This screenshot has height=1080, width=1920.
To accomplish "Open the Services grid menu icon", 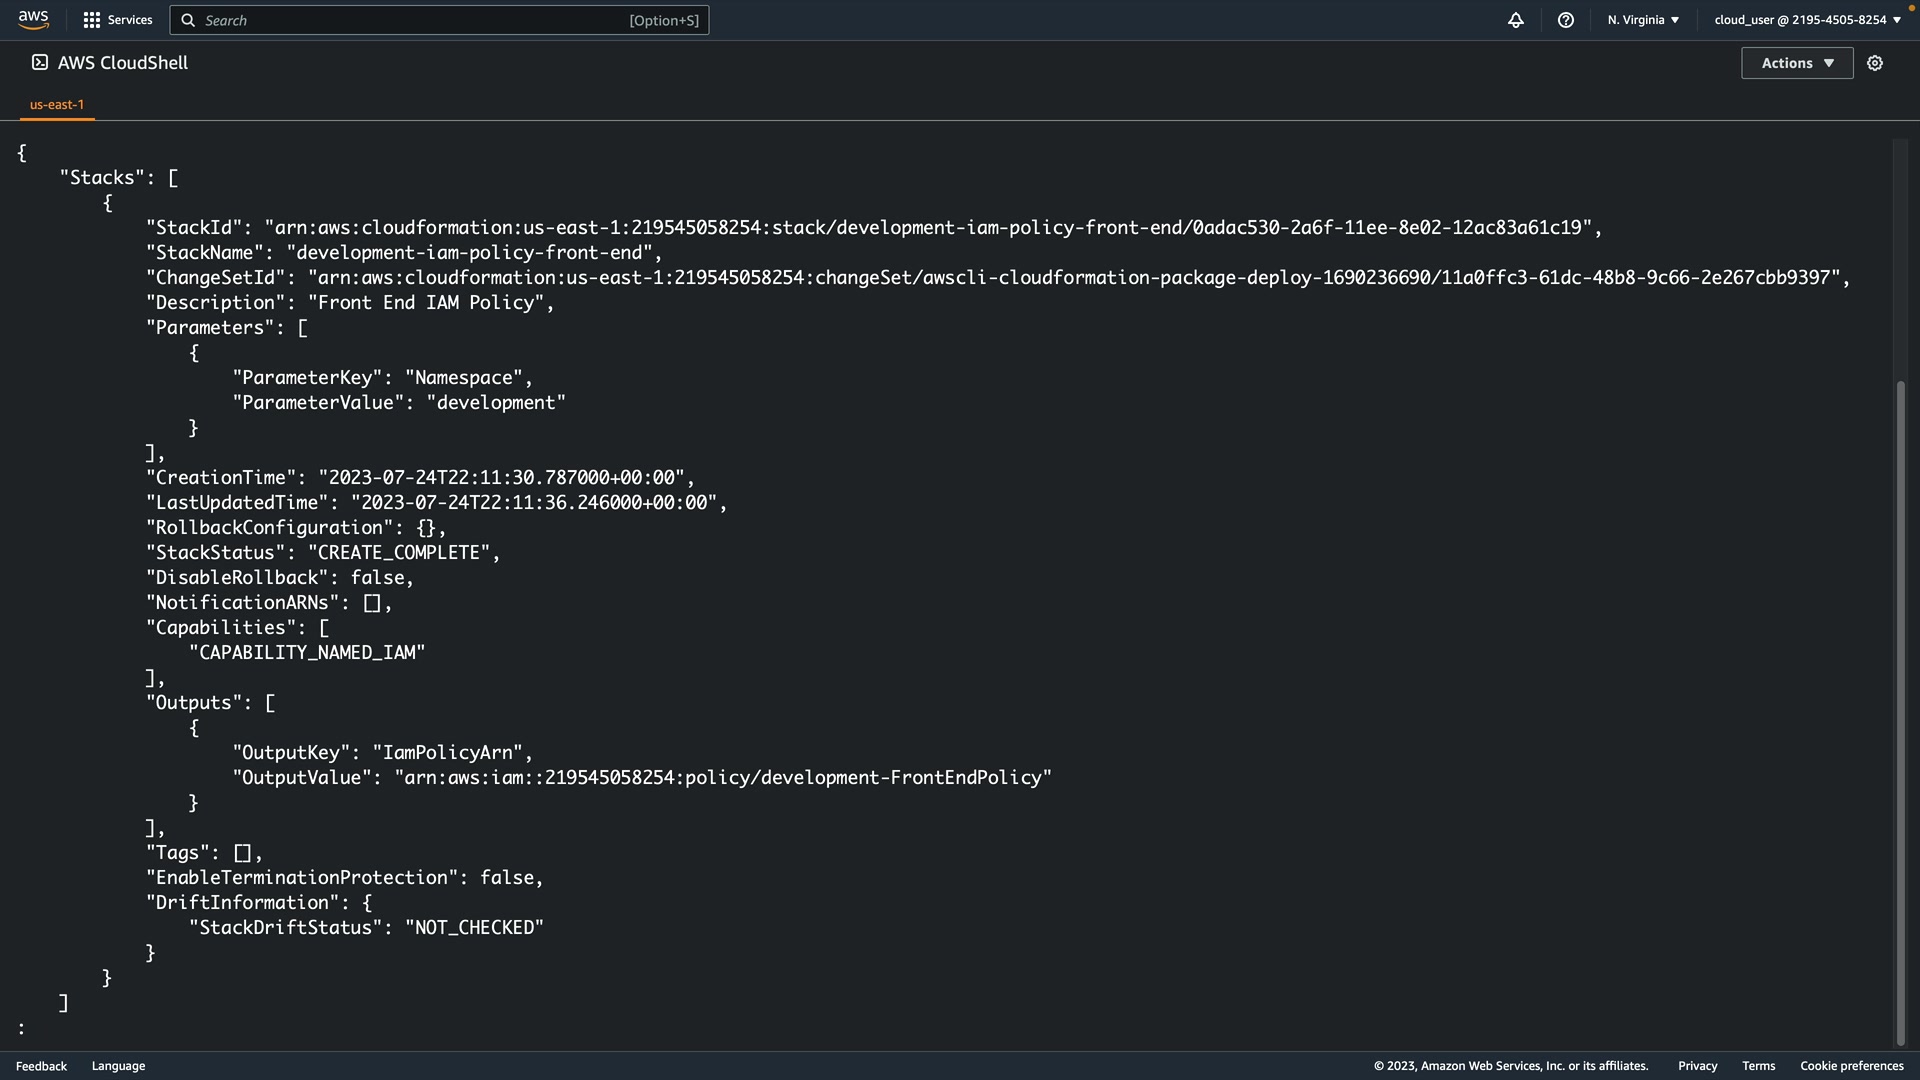I will pyautogui.click(x=91, y=20).
